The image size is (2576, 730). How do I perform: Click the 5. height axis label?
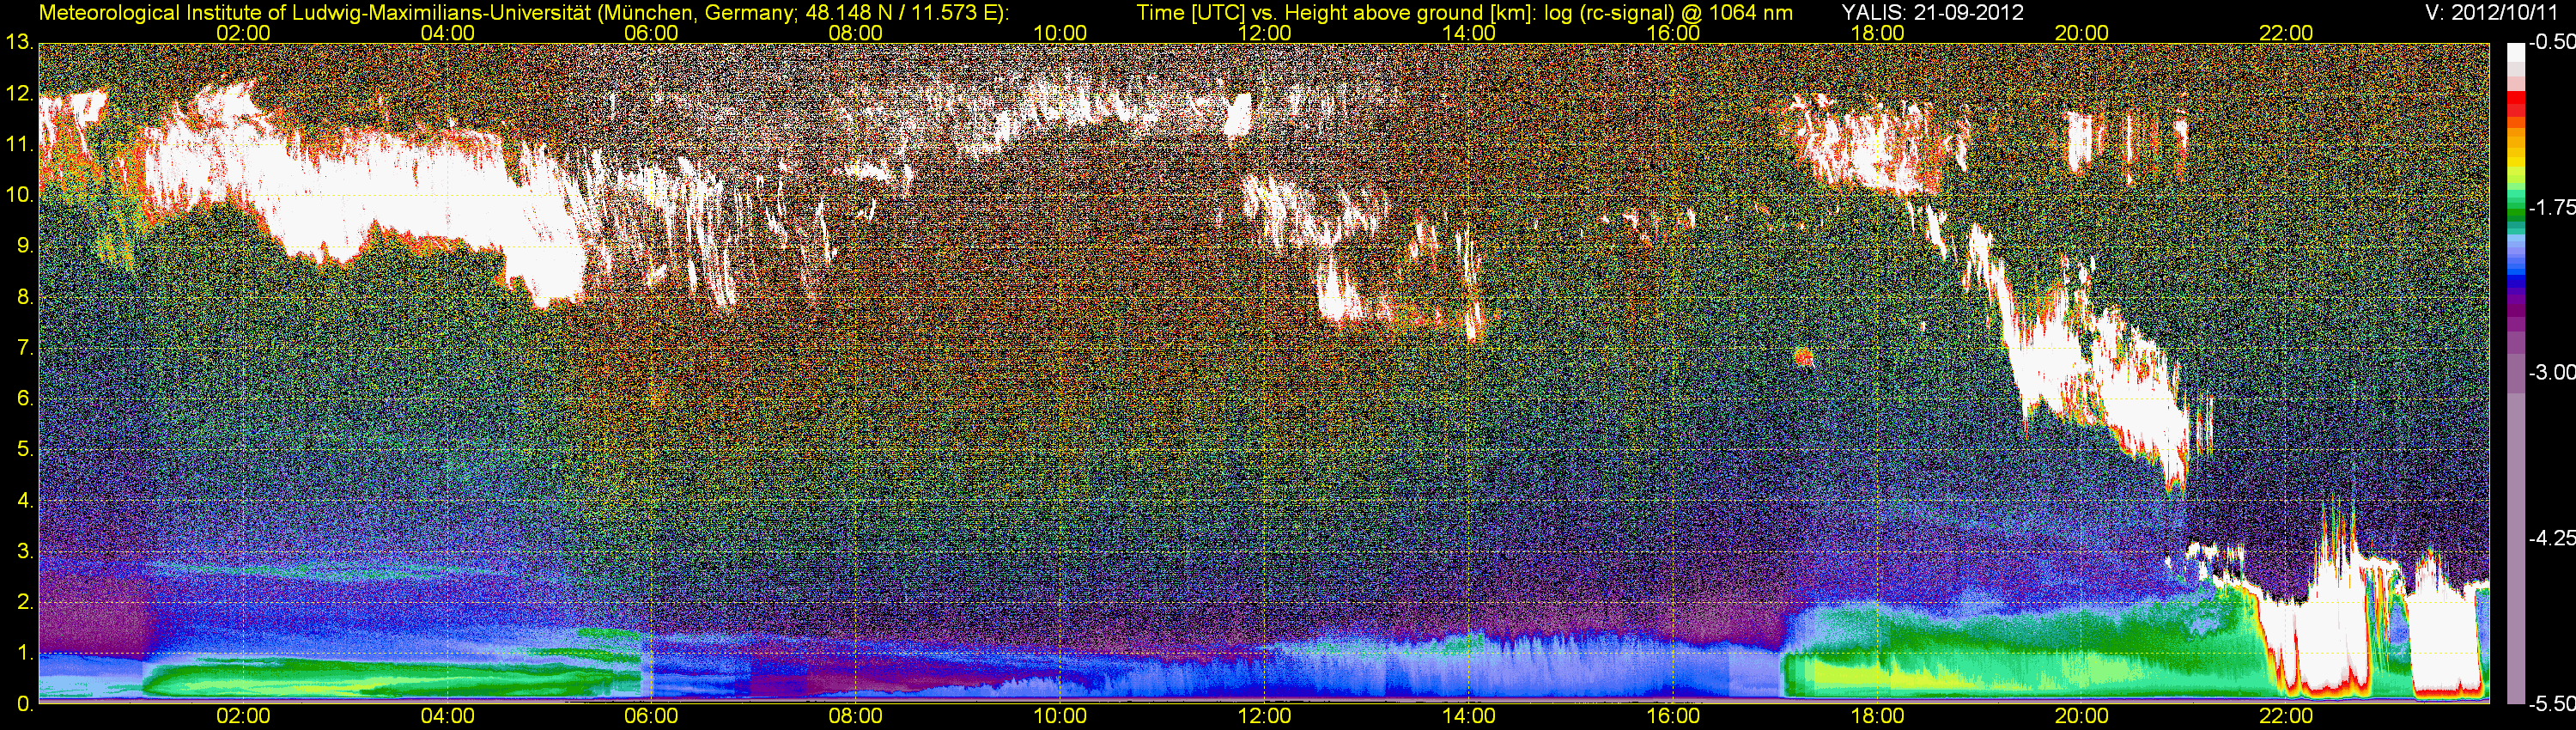point(25,450)
